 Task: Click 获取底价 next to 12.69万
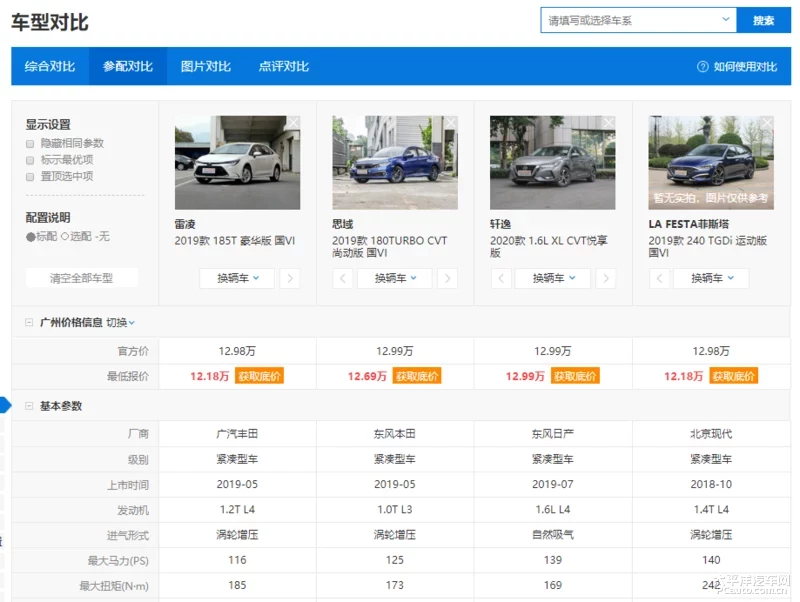417,377
